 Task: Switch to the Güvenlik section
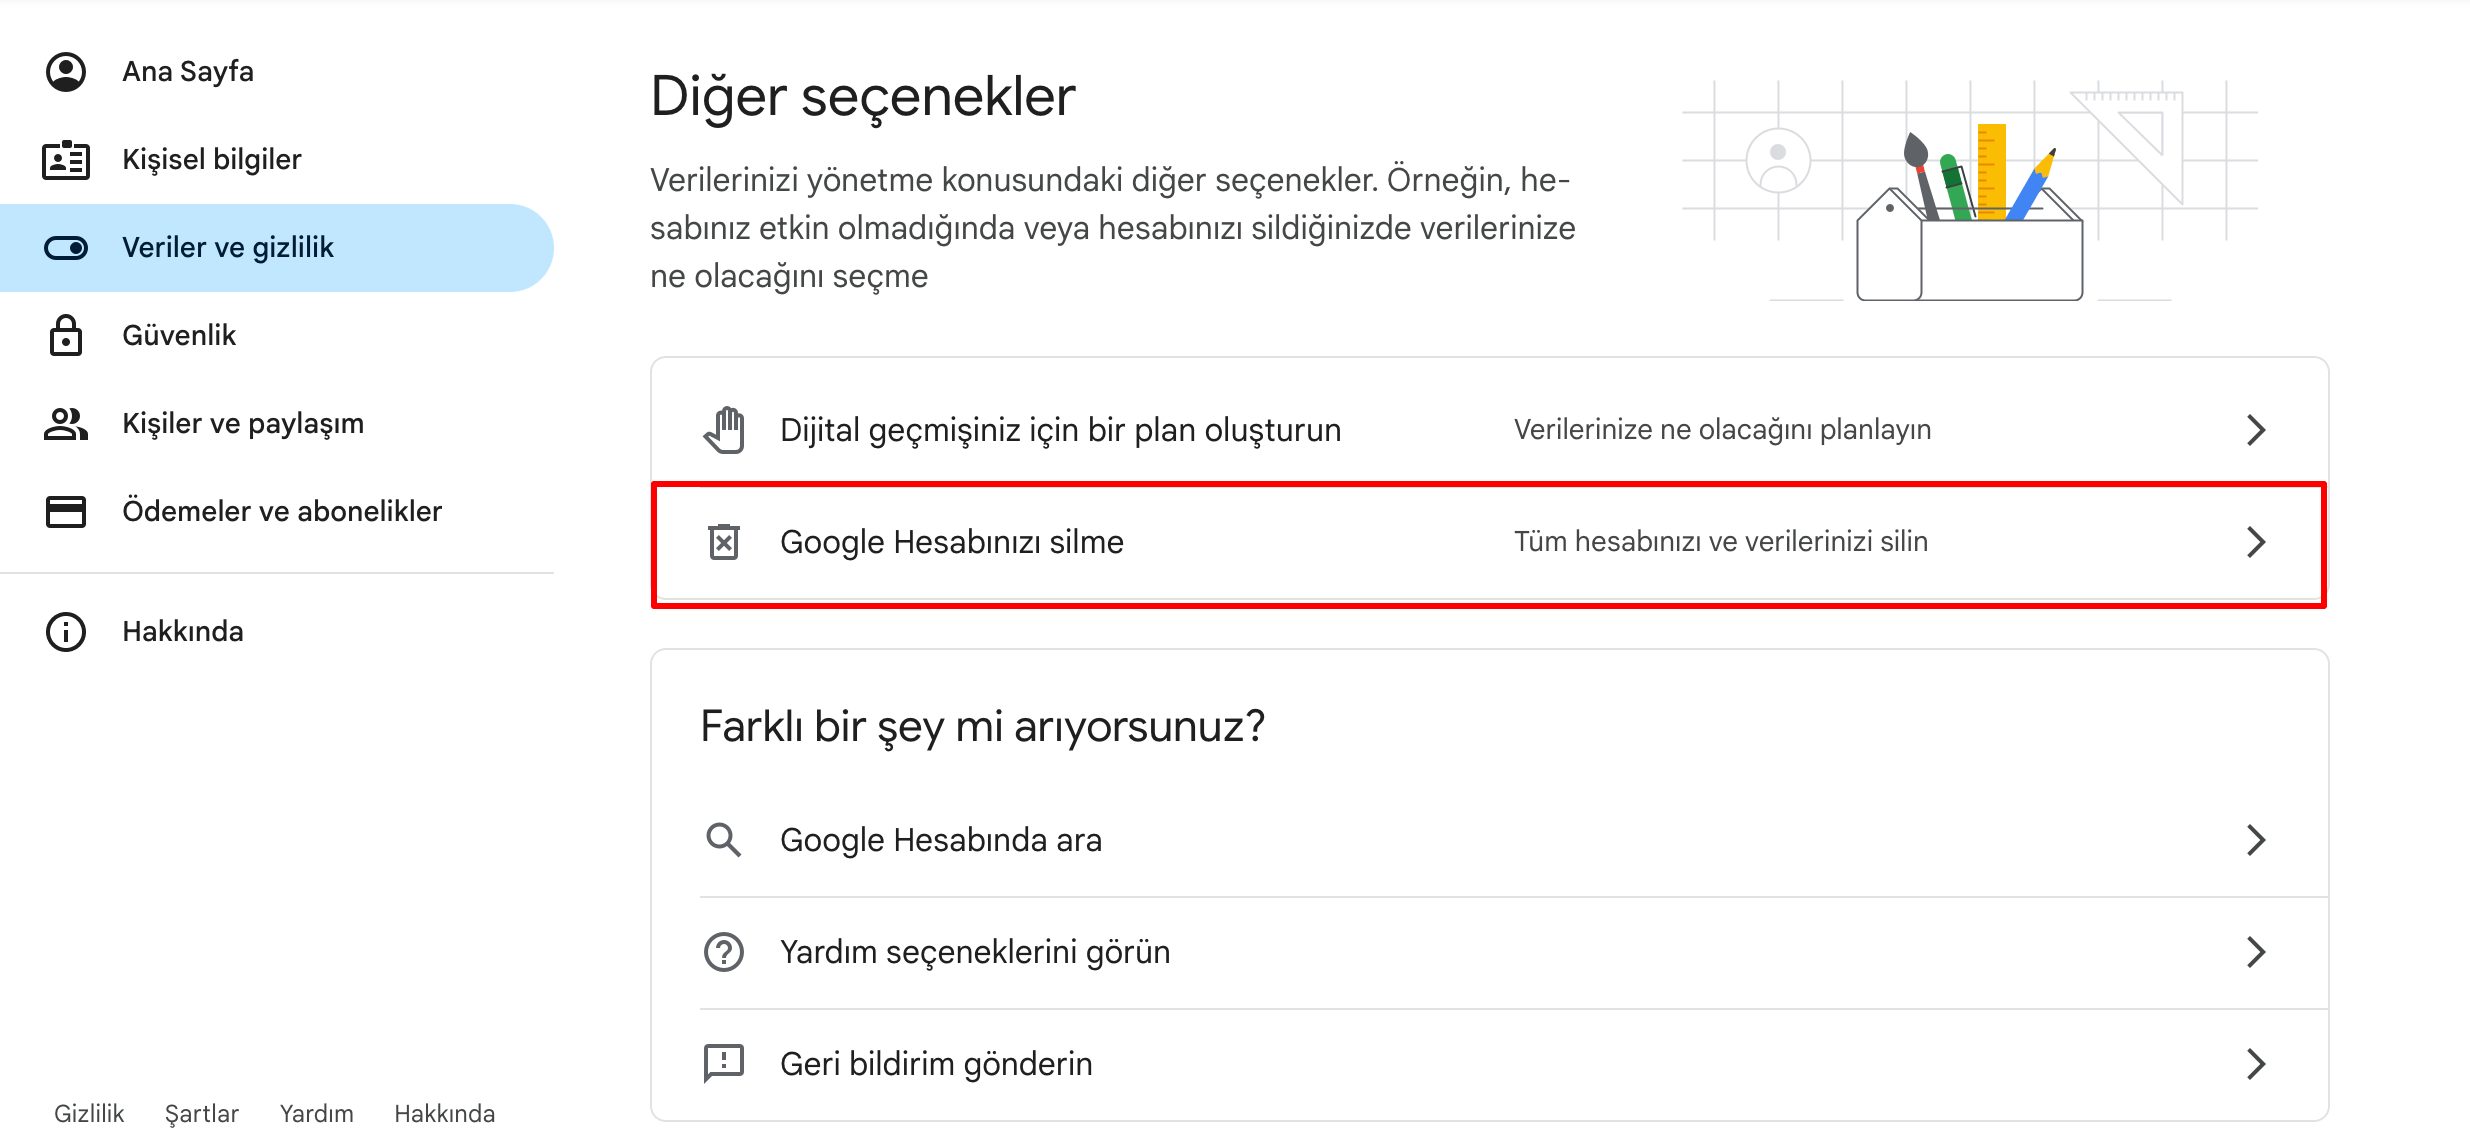pyautogui.click(x=178, y=335)
